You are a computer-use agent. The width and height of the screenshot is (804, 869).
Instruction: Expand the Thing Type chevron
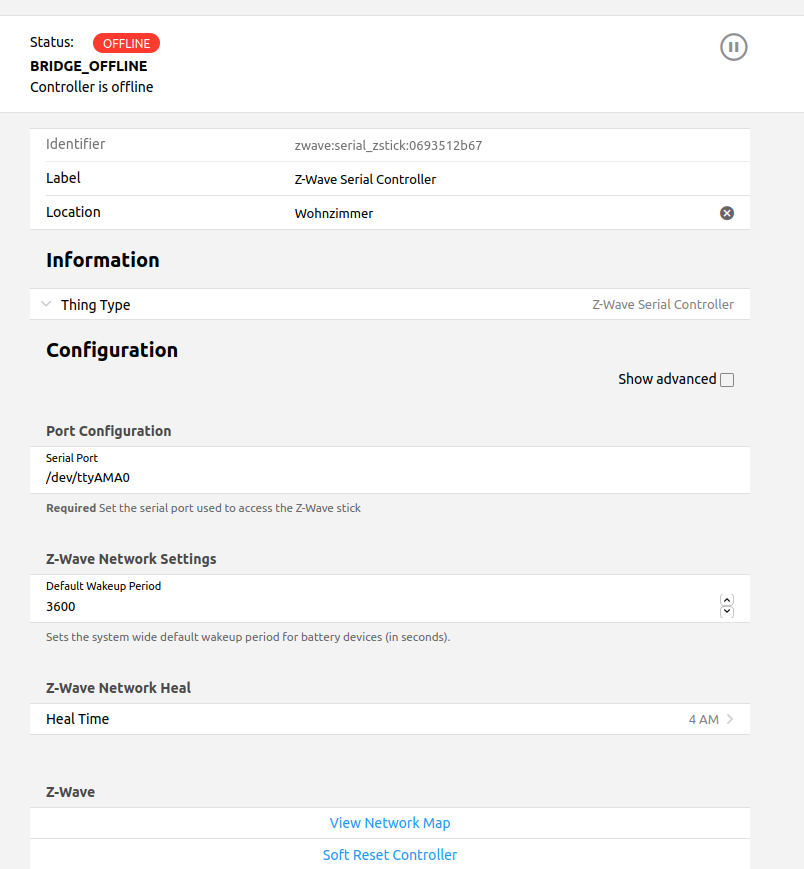pos(46,305)
